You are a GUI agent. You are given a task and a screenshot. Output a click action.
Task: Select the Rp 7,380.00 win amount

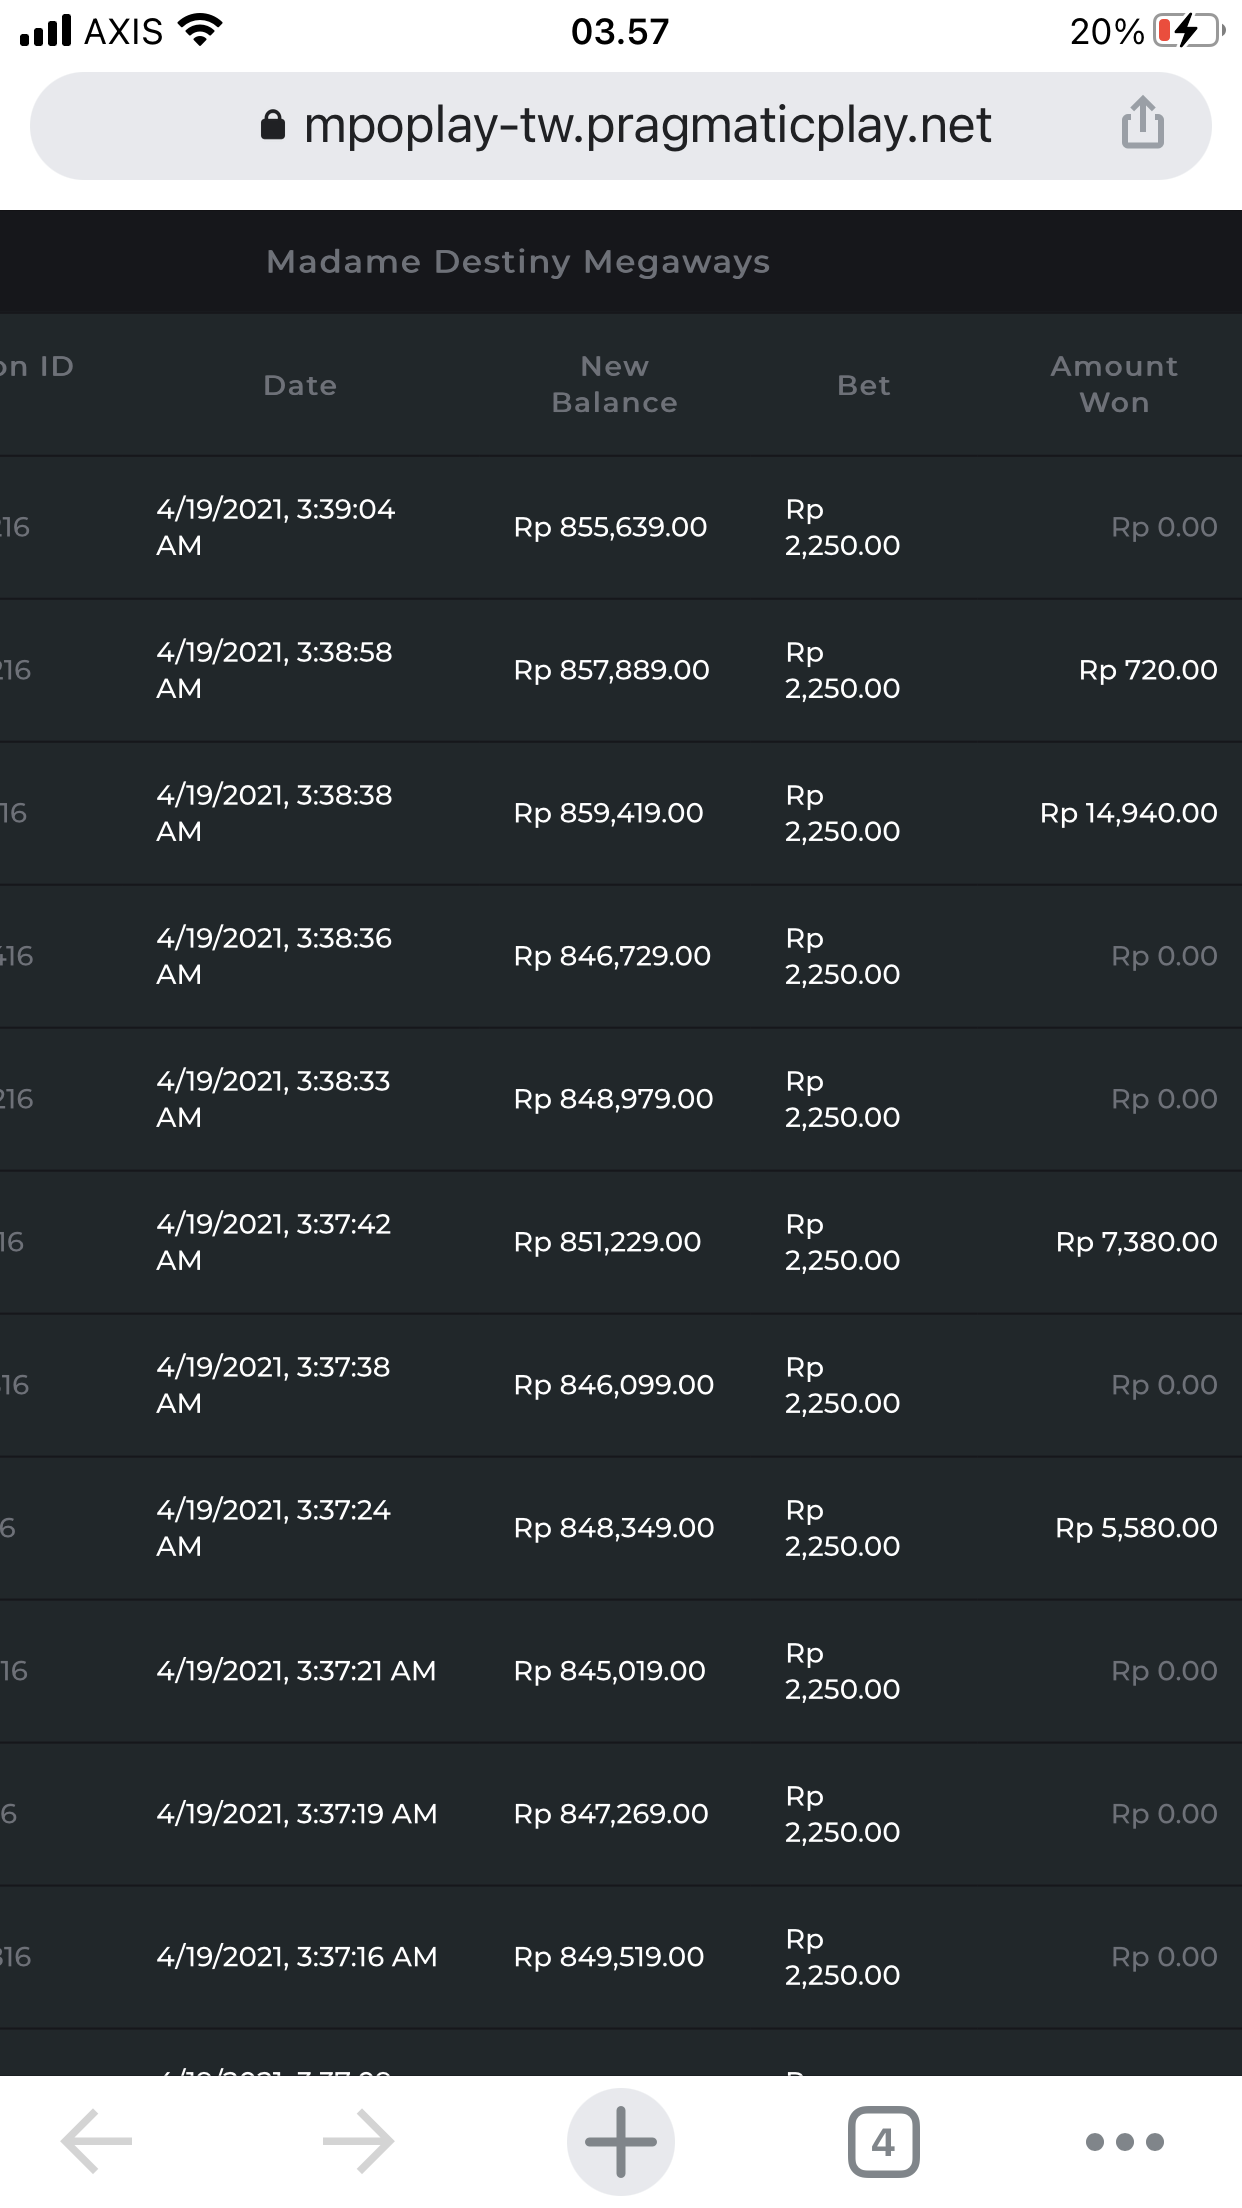tap(1136, 1242)
